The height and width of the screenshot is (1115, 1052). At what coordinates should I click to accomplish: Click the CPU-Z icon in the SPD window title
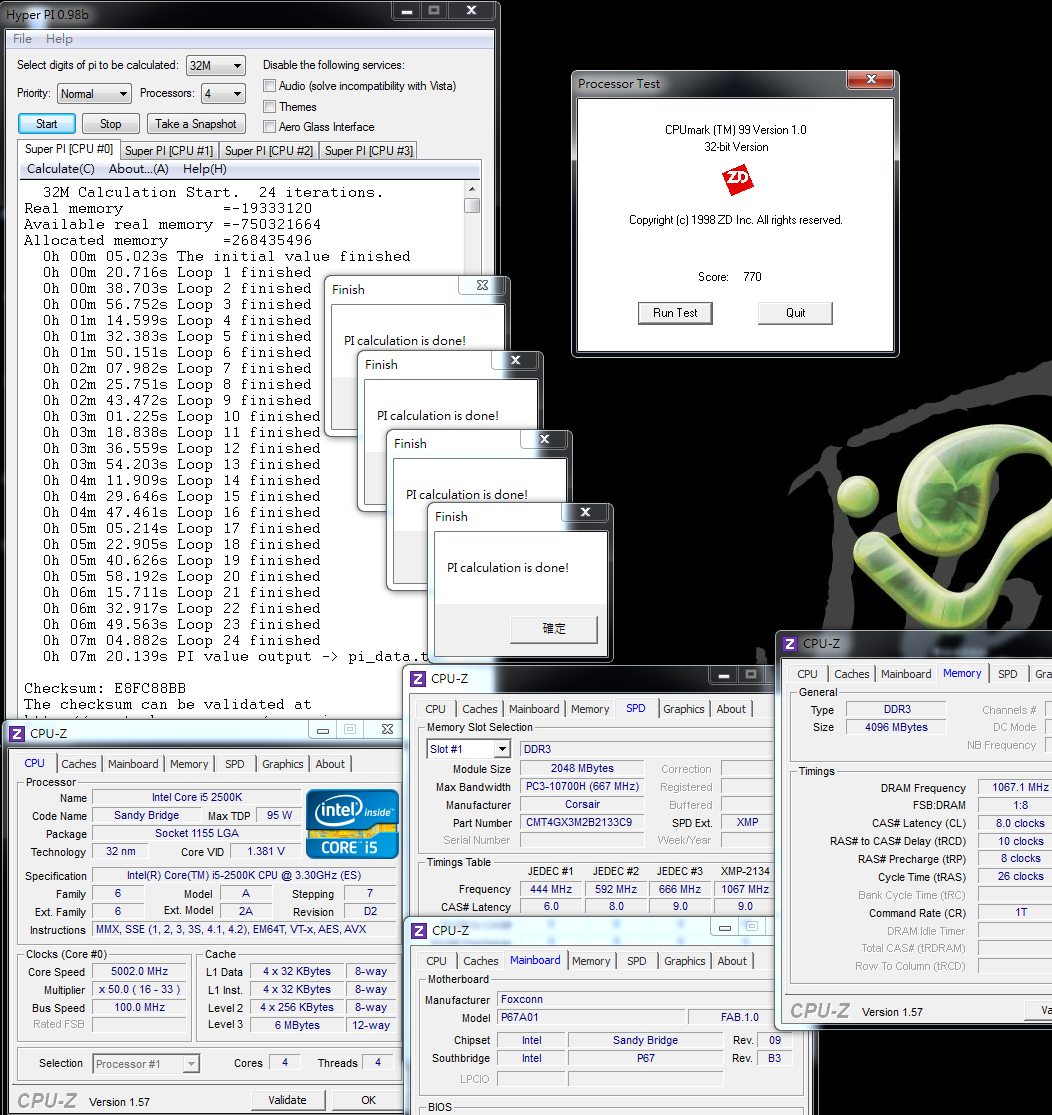(x=418, y=679)
